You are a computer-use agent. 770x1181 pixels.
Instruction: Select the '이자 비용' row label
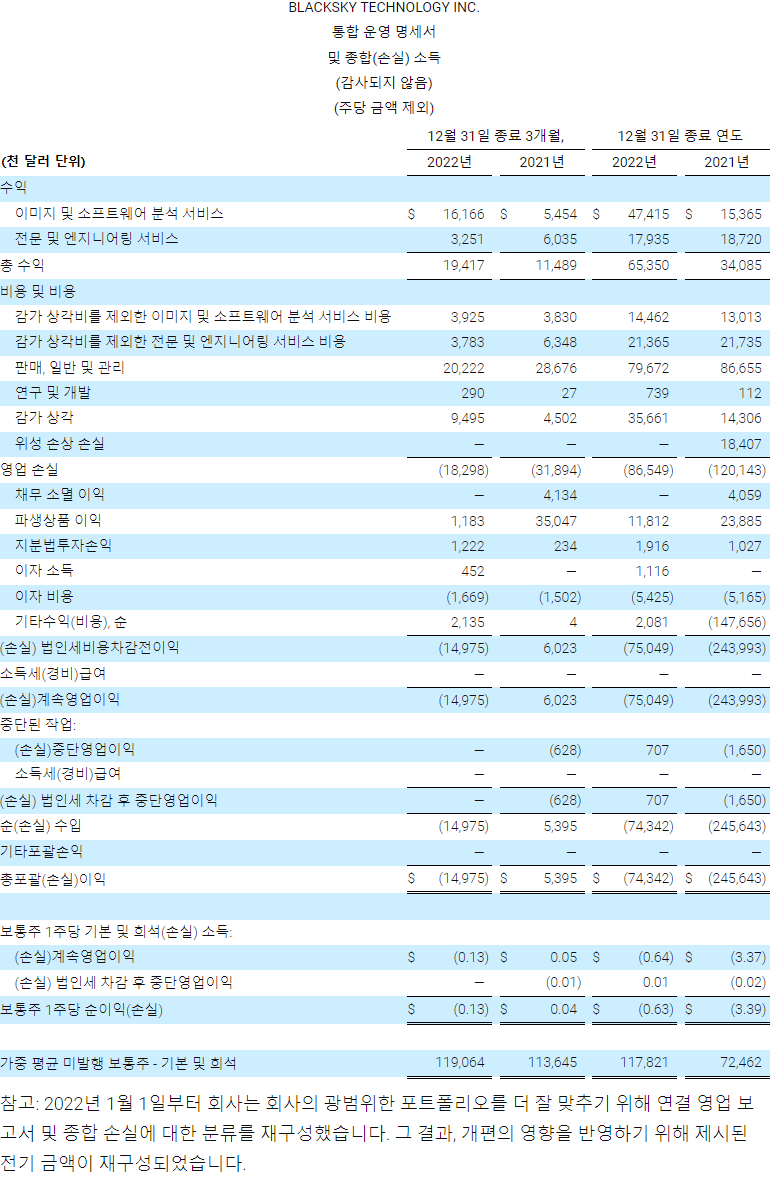pyautogui.click(x=44, y=597)
